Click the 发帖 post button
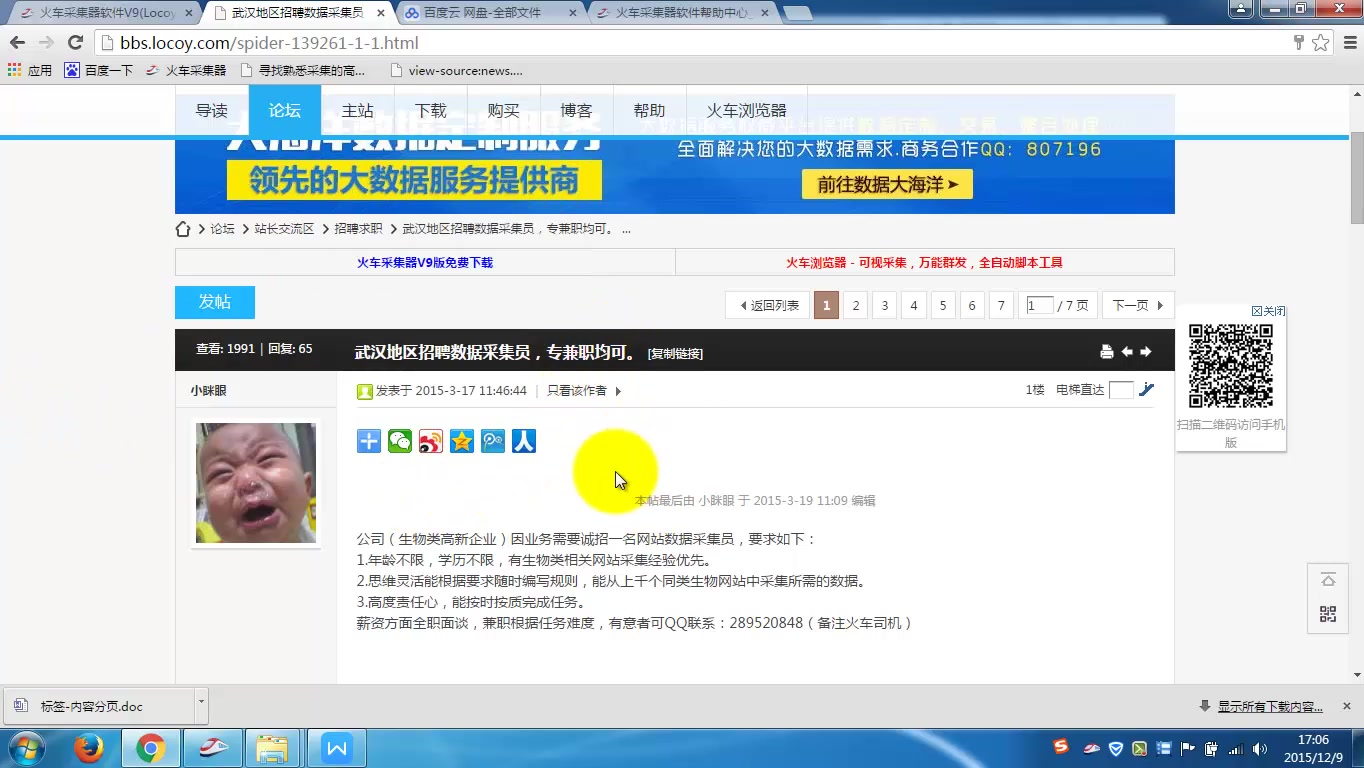Viewport: 1364px width, 768px height. pyautogui.click(x=215, y=302)
